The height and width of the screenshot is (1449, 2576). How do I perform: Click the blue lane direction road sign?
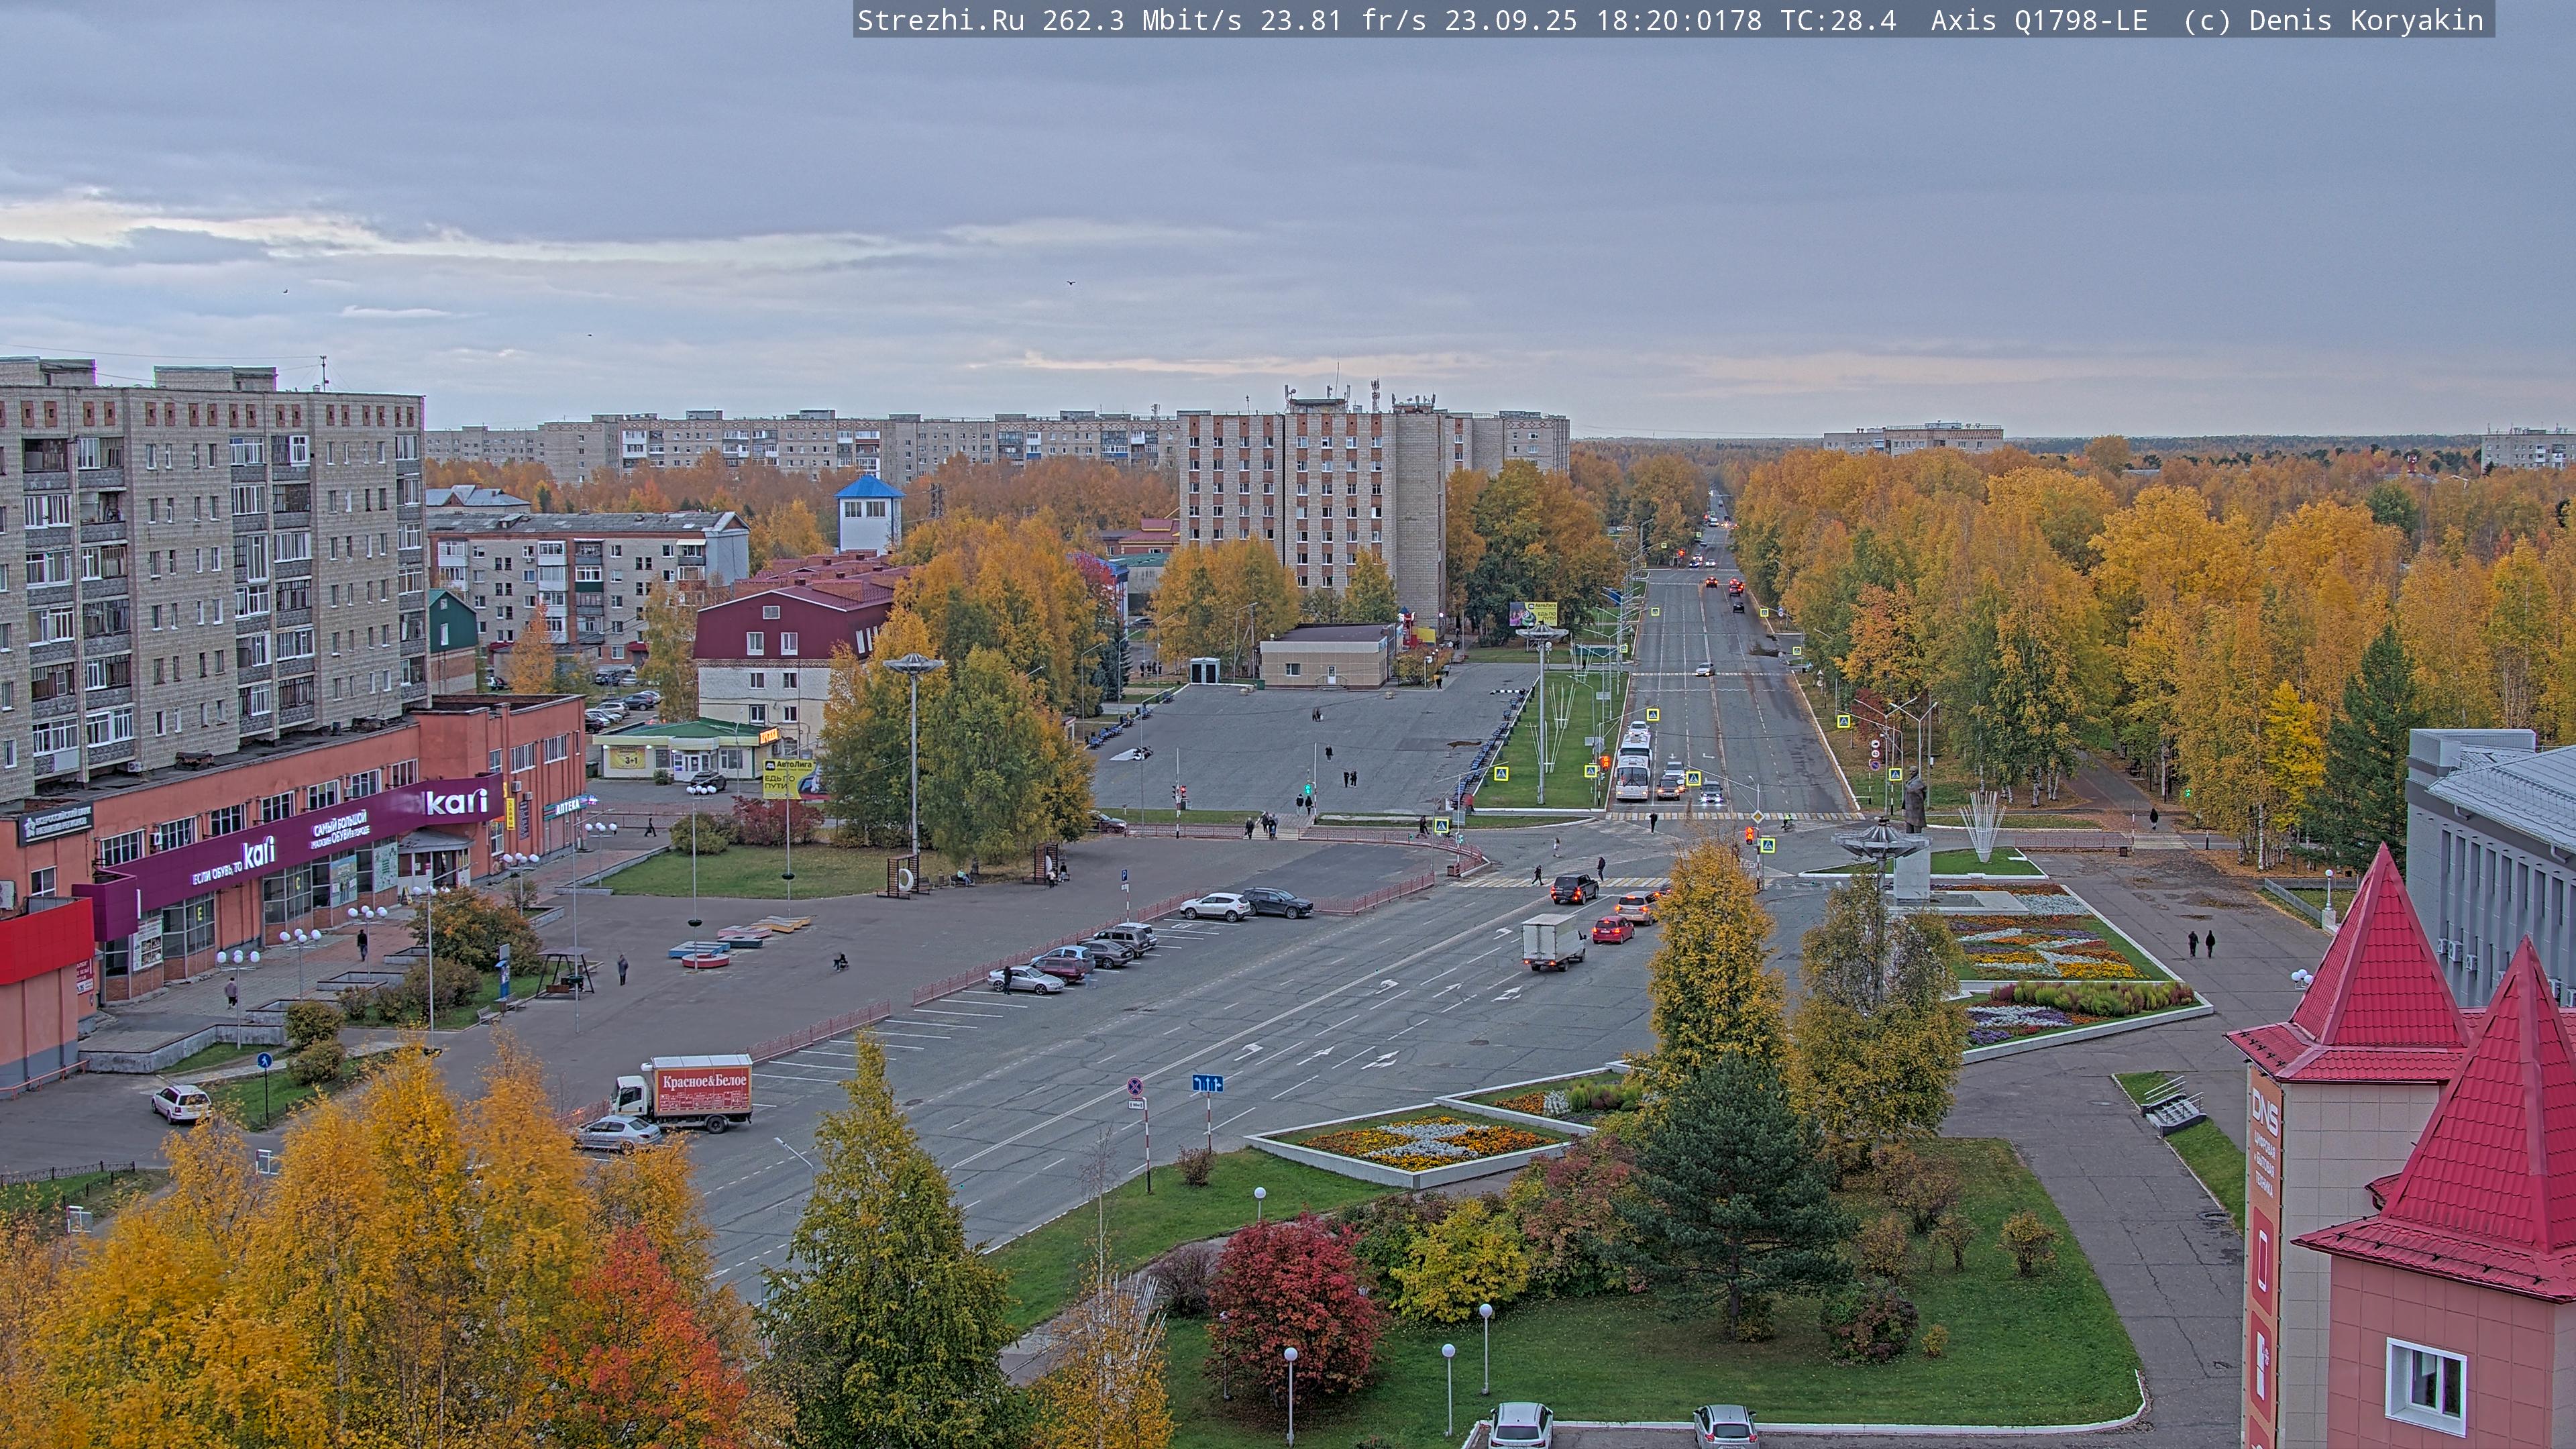(1207, 1083)
